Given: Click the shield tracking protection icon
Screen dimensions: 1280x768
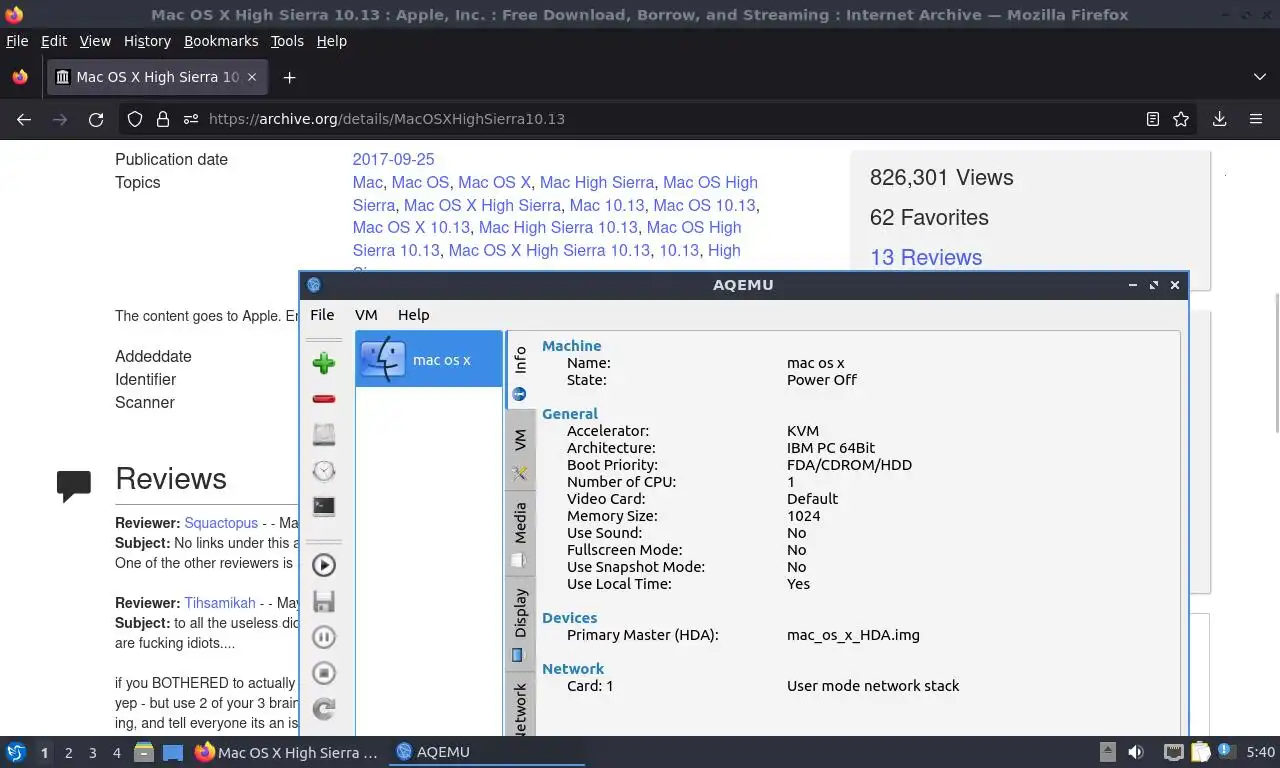Looking at the screenshot, I should [x=135, y=119].
